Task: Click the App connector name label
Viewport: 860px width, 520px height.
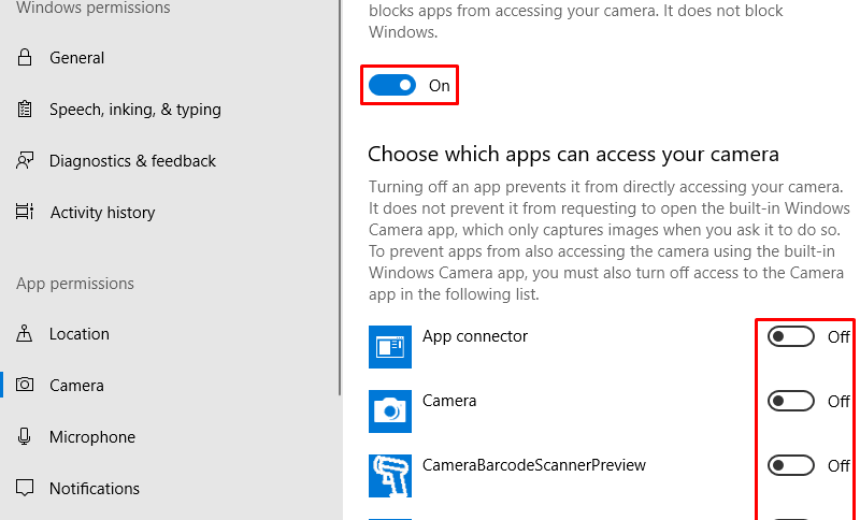Action: tap(475, 336)
